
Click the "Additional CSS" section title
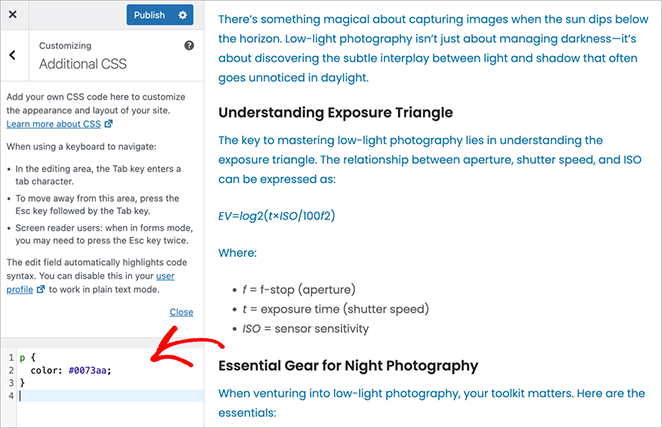[81, 64]
